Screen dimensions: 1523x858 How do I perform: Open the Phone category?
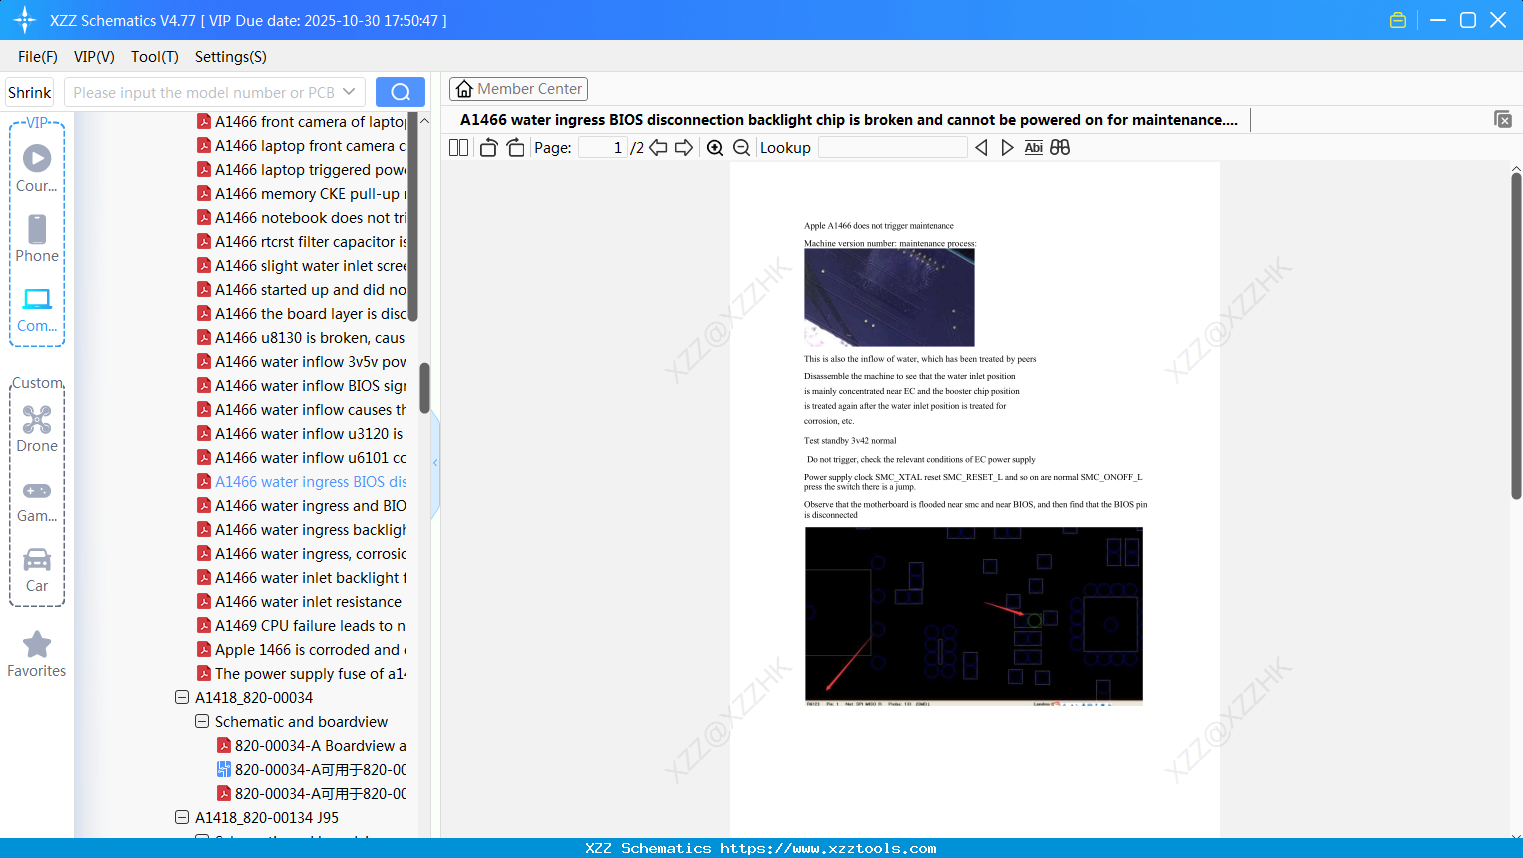[37, 238]
